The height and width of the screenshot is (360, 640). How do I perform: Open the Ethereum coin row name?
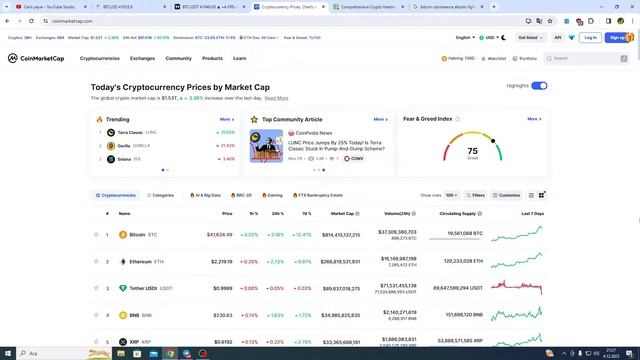(140, 262)
